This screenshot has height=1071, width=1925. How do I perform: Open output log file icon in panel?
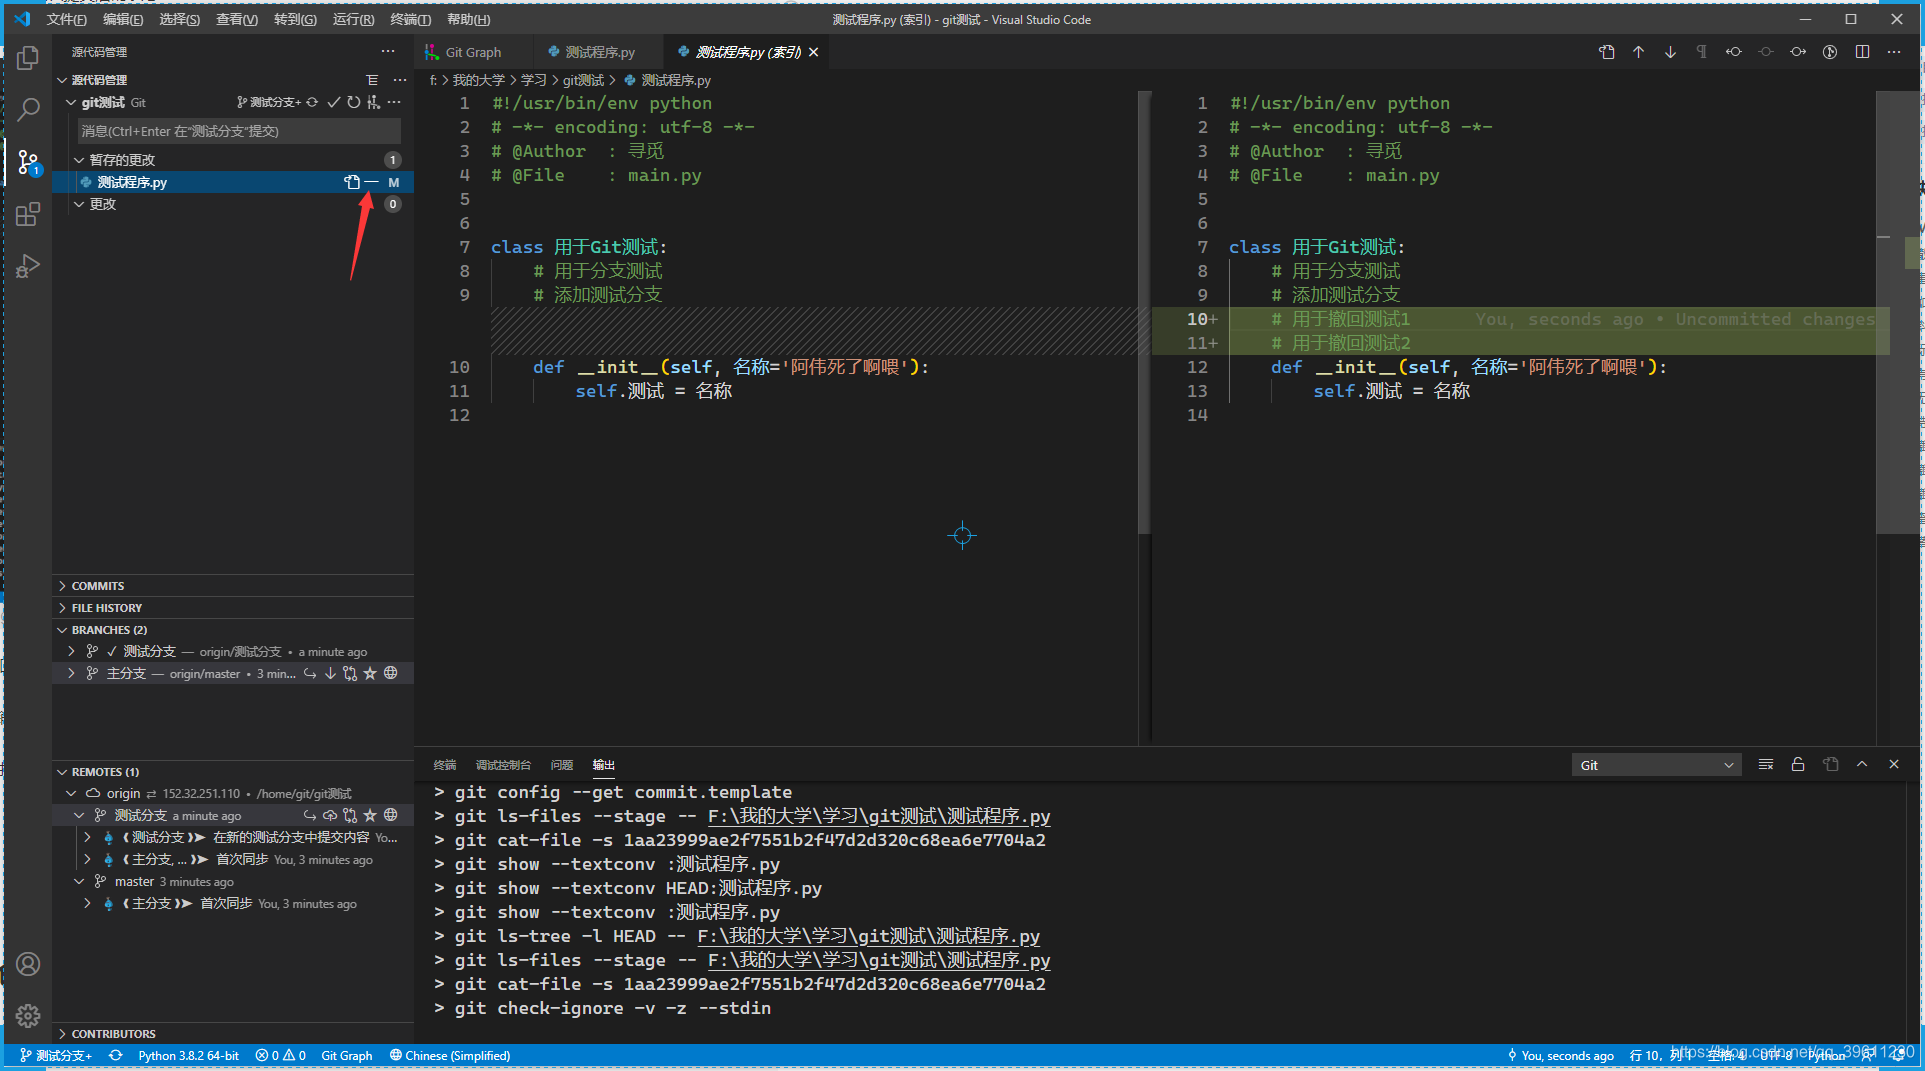(1830, 764)
